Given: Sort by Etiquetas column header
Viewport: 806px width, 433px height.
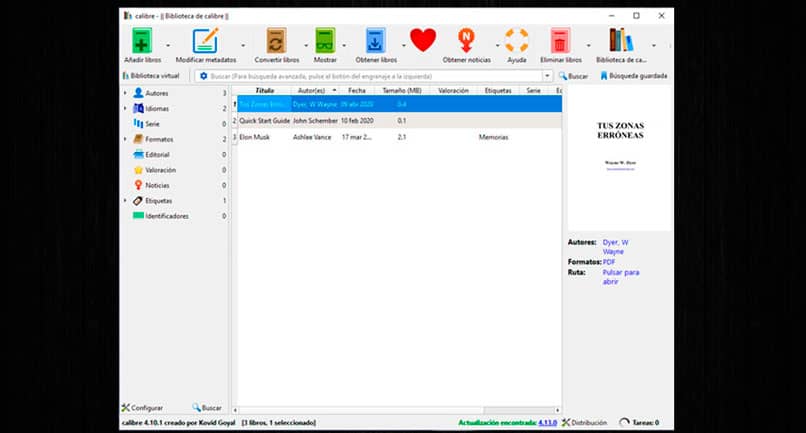Looking at the screenshot, I should (498, 91).
